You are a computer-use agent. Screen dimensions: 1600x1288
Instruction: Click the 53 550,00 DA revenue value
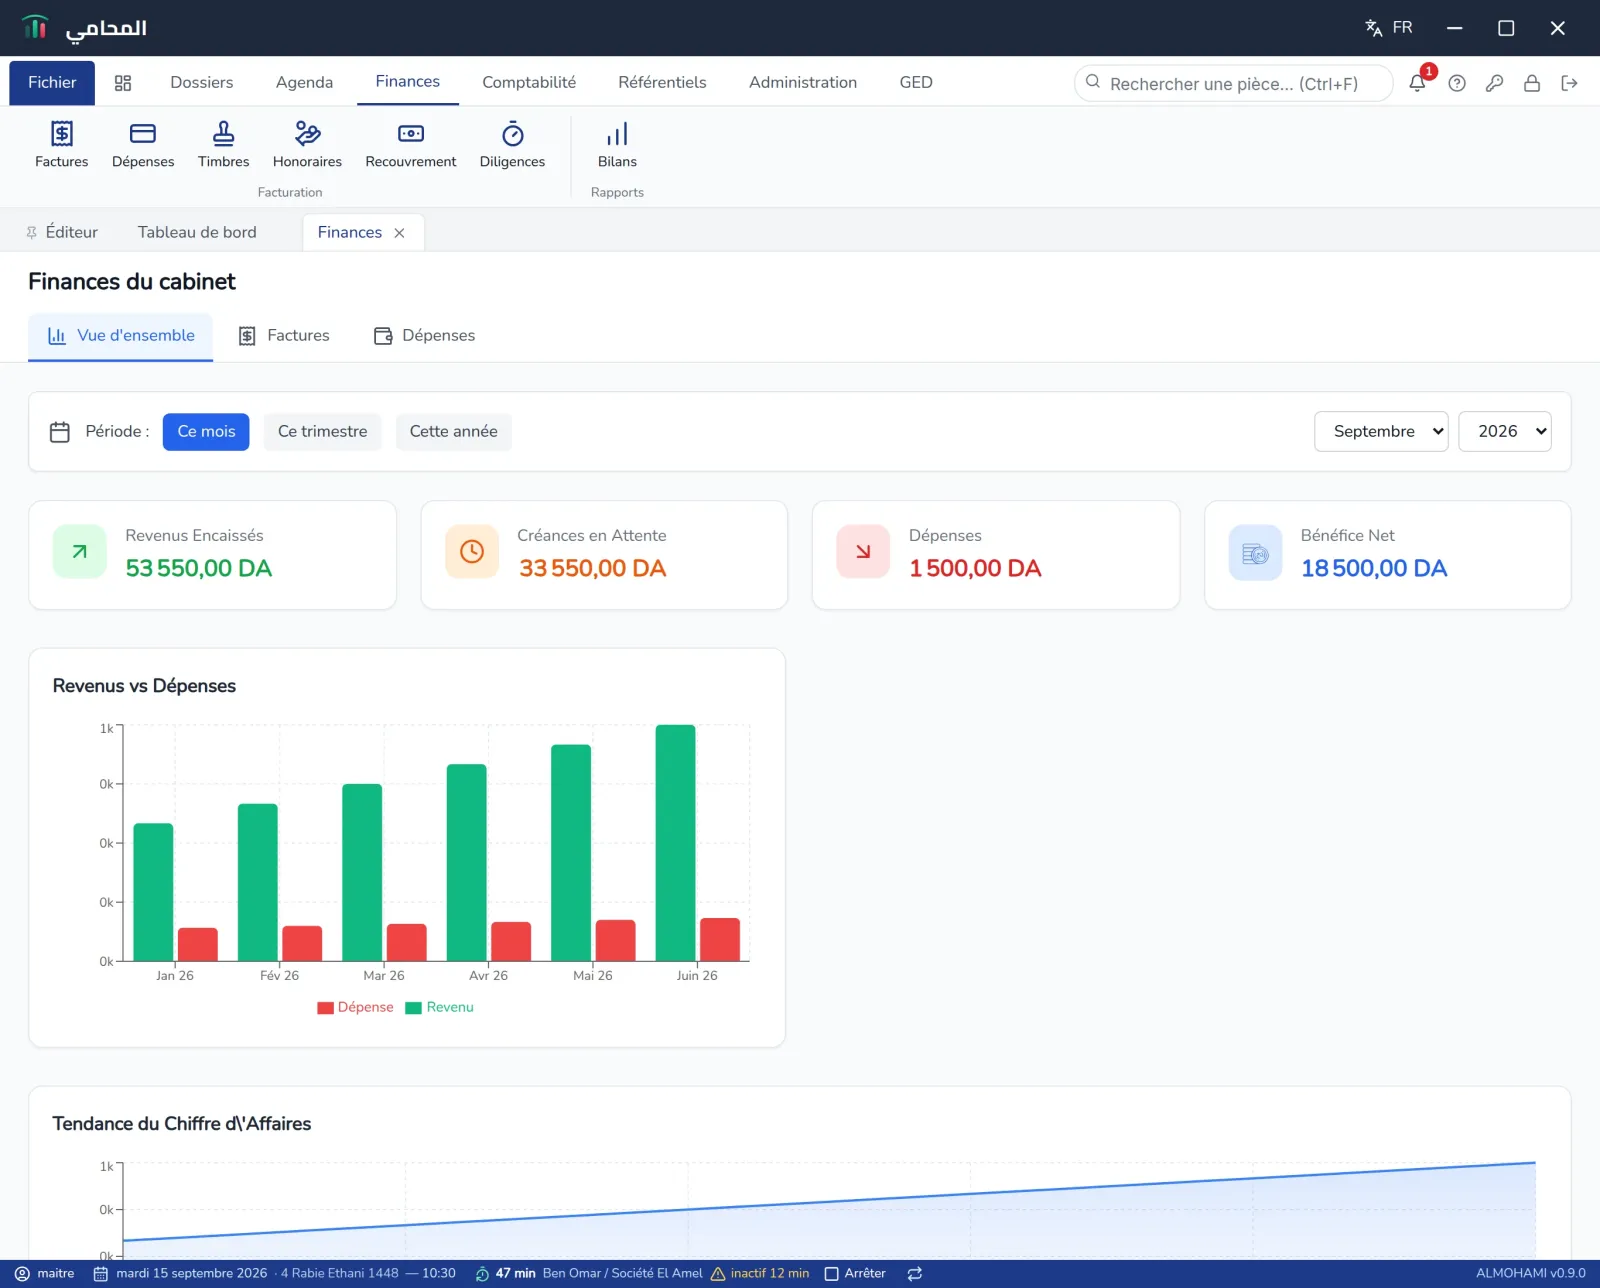pyautogui.click(x=199, y=569)
